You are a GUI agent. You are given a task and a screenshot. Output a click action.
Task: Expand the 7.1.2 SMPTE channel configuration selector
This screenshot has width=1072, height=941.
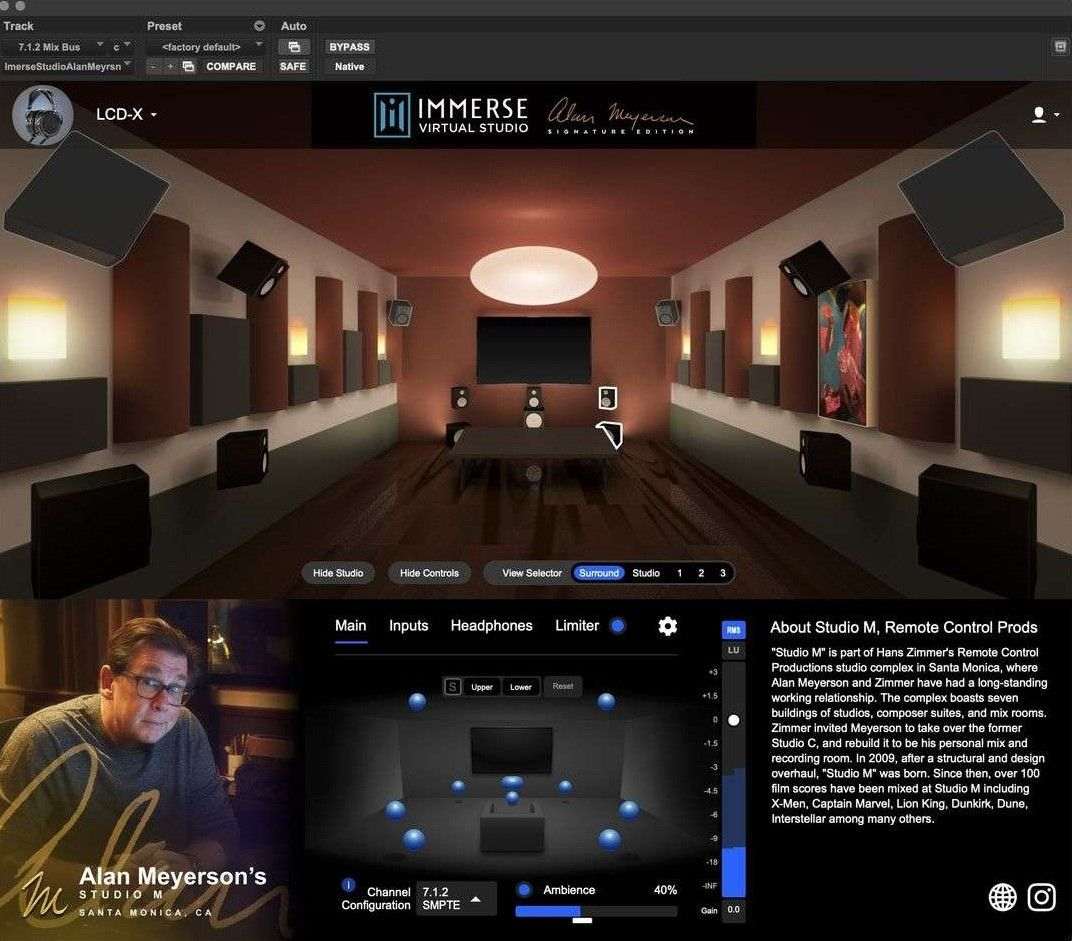(x=456, y=898)
